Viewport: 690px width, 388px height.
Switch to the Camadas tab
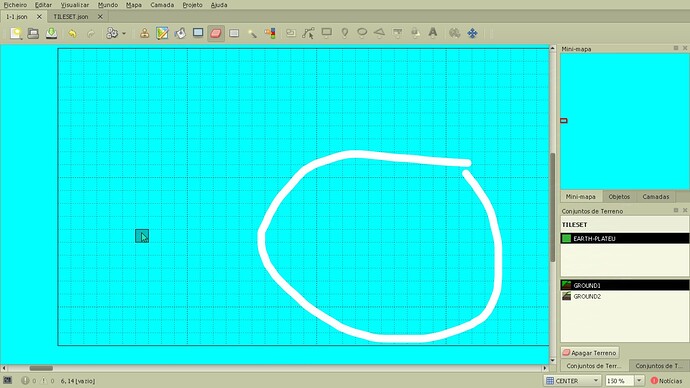click(x=656, y=197)
